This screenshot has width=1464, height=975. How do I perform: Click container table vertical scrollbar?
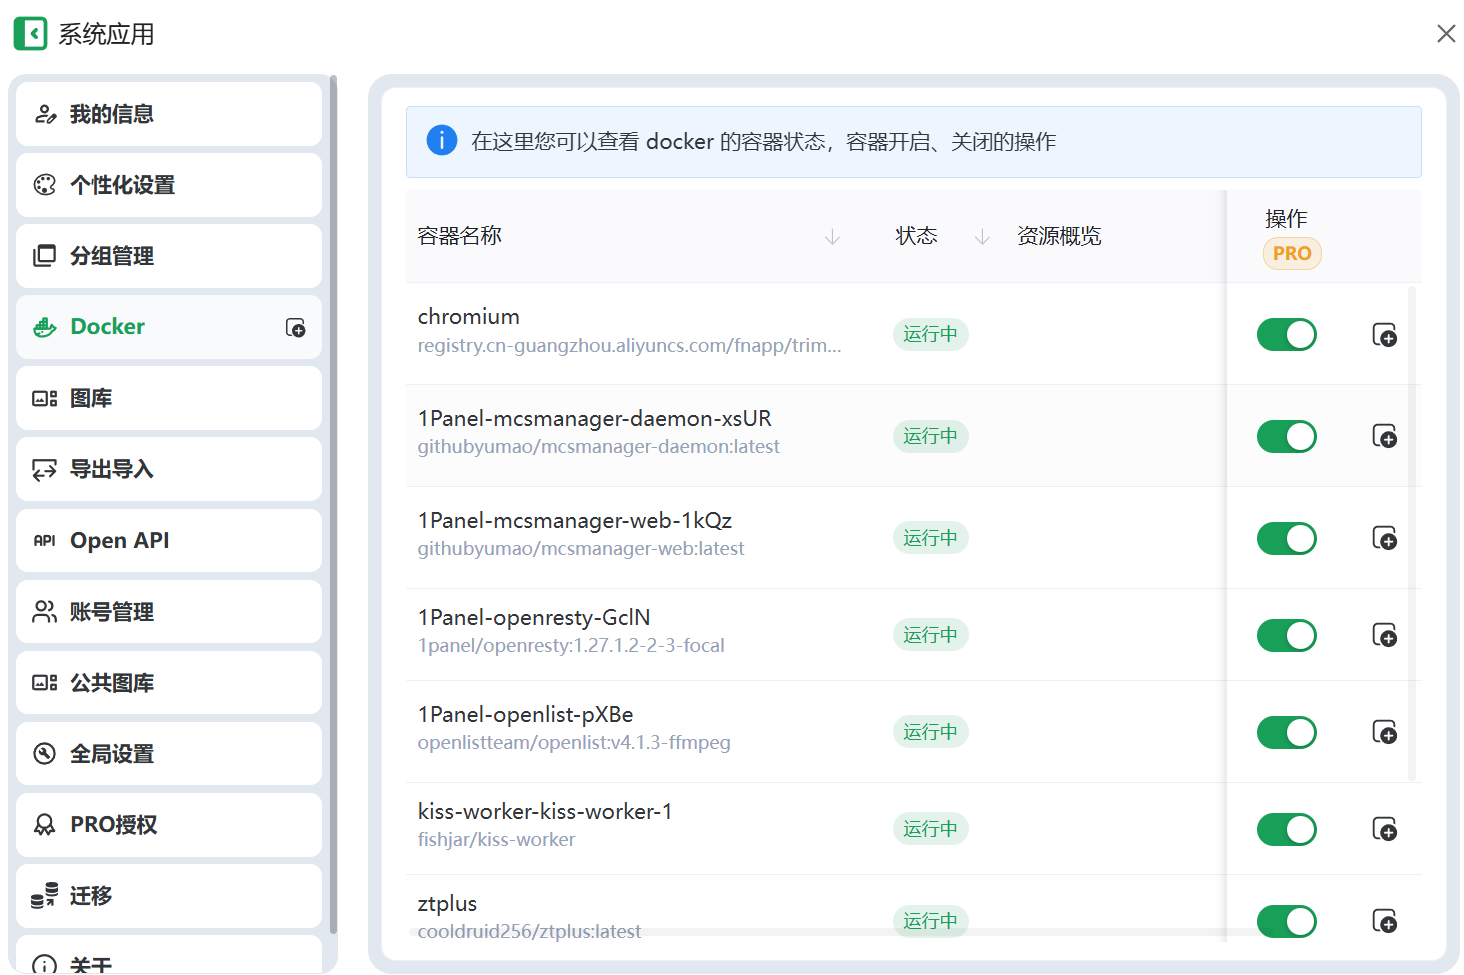tap(1412, 533)
